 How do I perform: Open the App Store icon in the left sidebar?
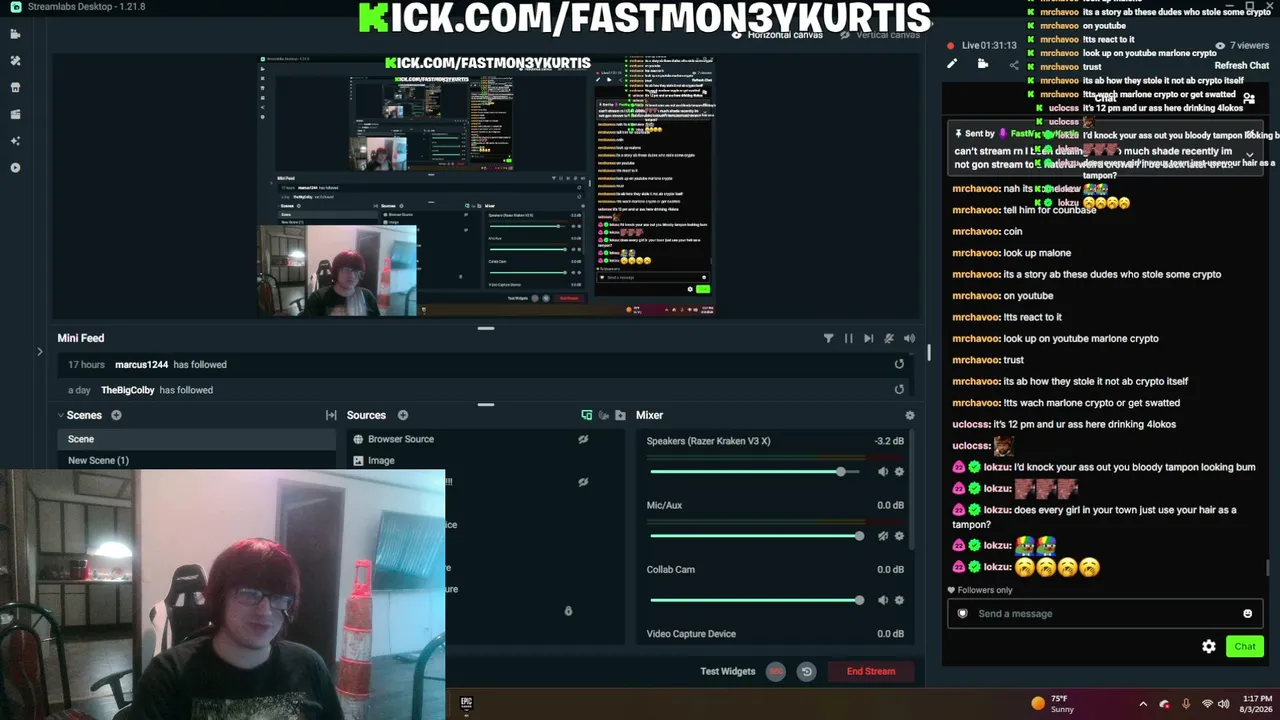(15, 88)
